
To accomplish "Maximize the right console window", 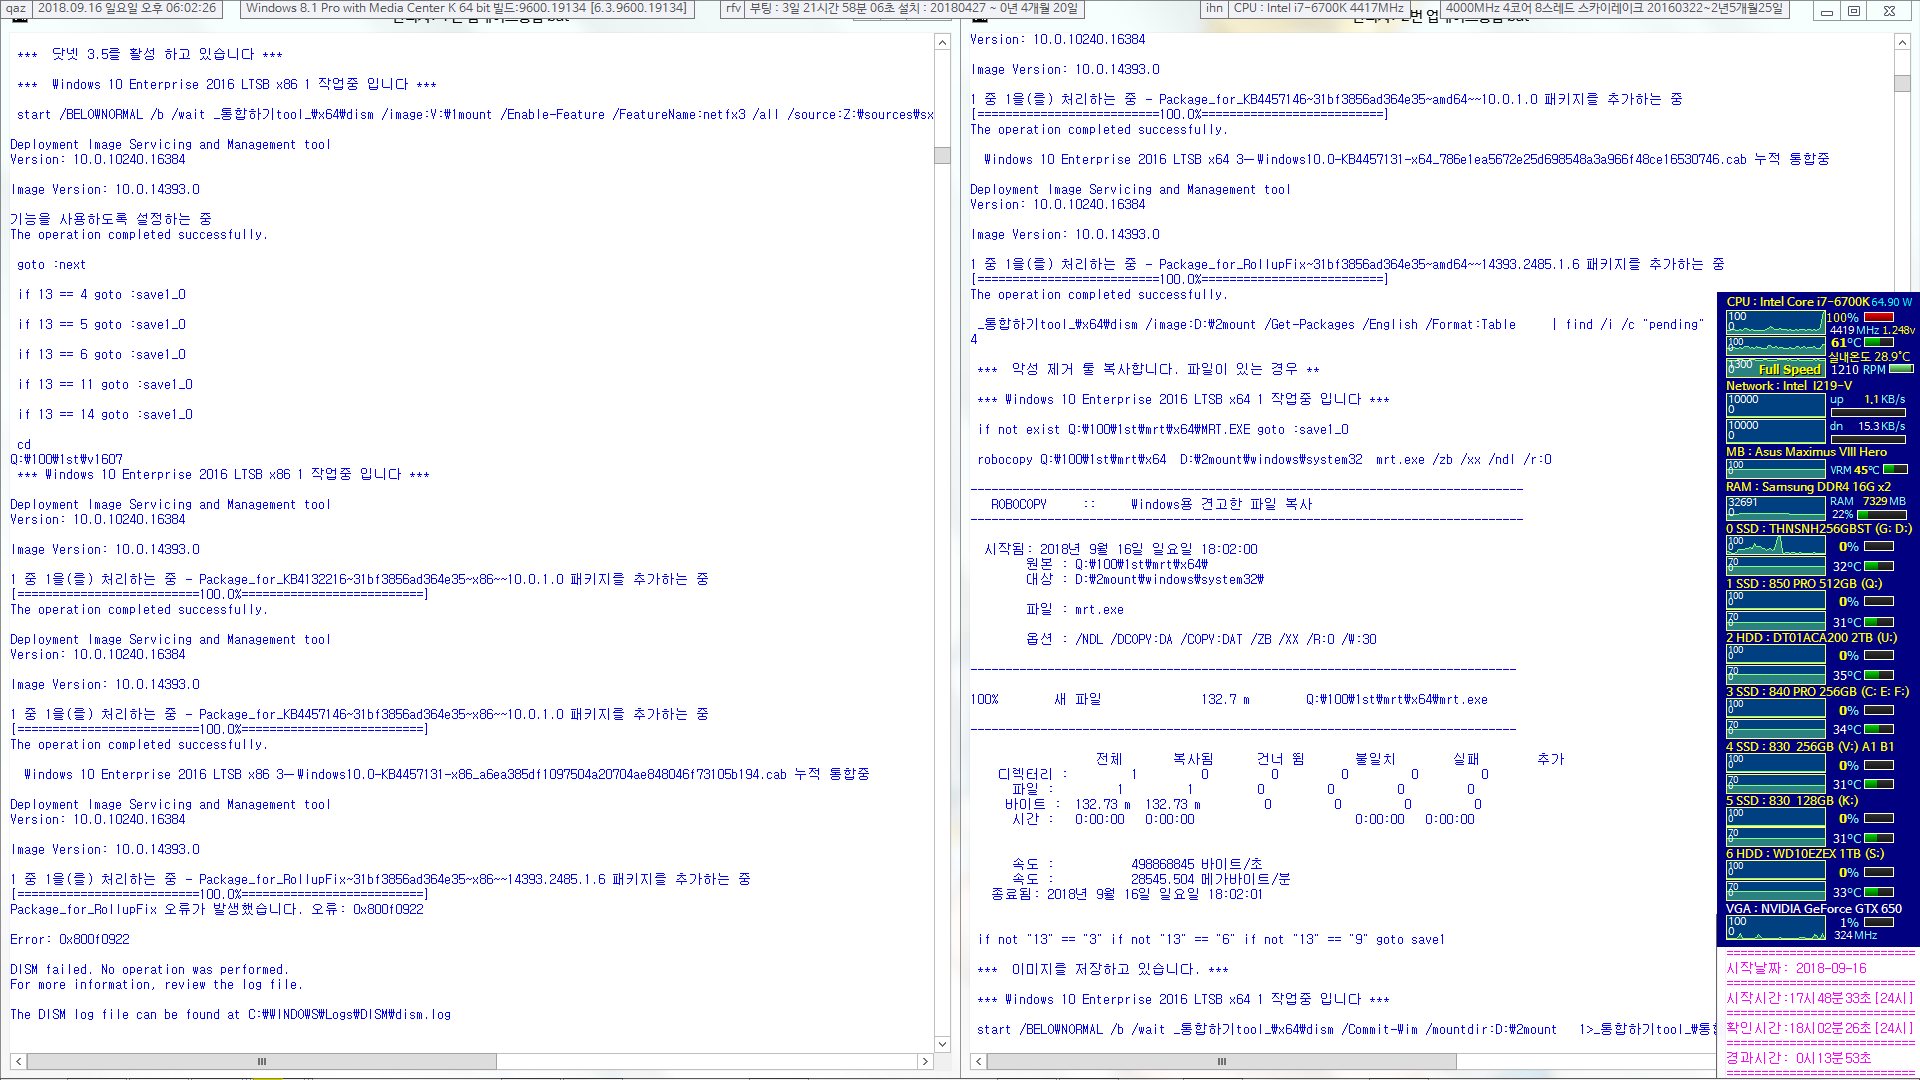I will 1854,11.
